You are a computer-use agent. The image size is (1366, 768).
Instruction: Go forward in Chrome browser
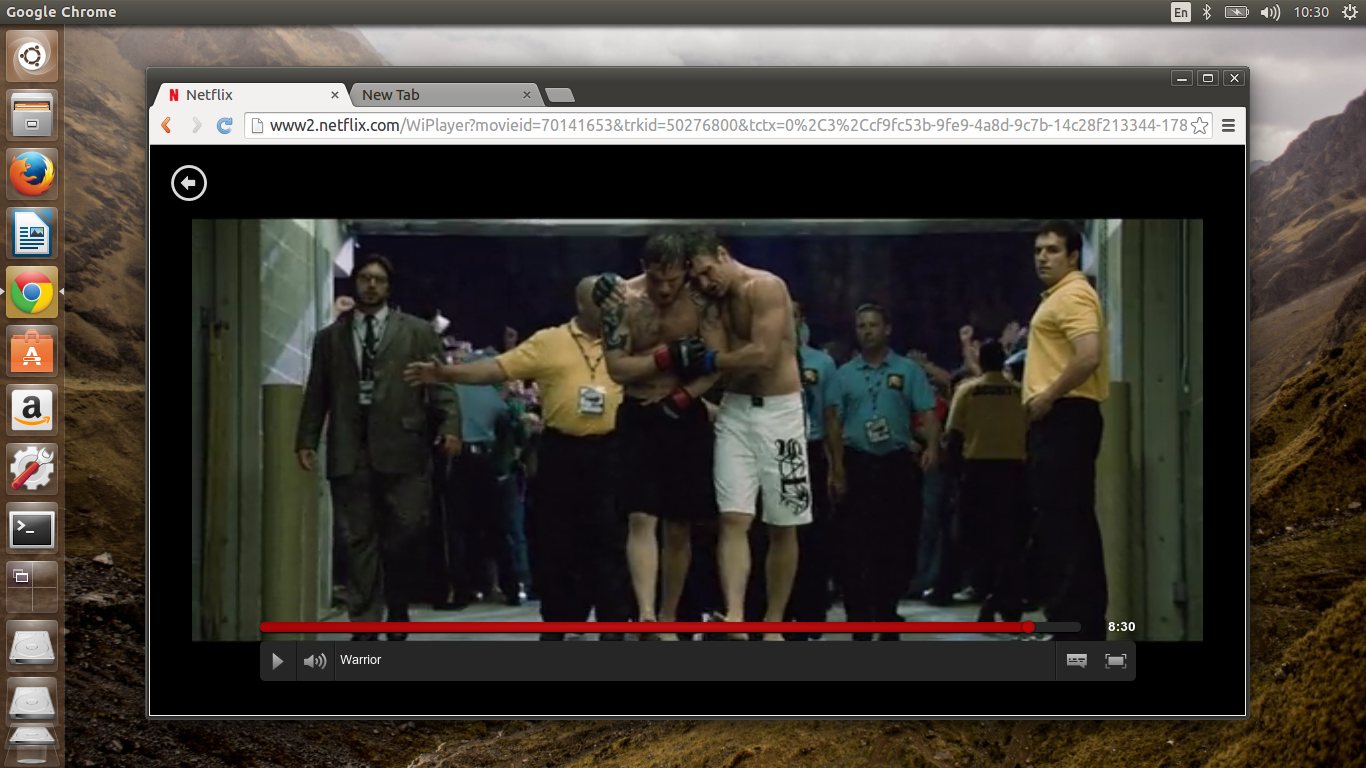pos(196,125)
